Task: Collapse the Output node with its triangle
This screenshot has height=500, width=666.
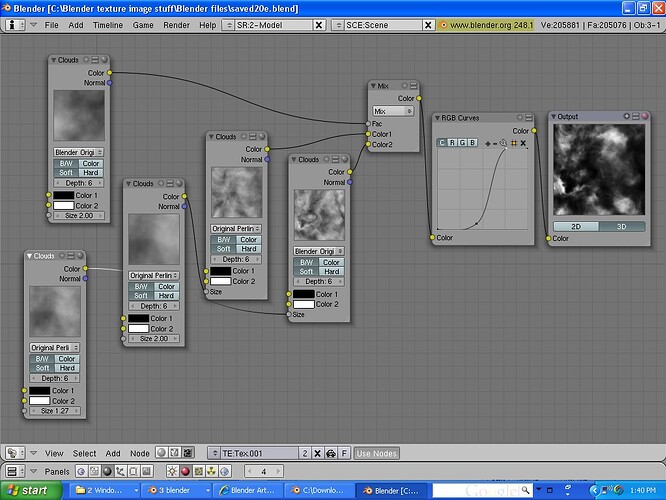Action: [553, 116]
